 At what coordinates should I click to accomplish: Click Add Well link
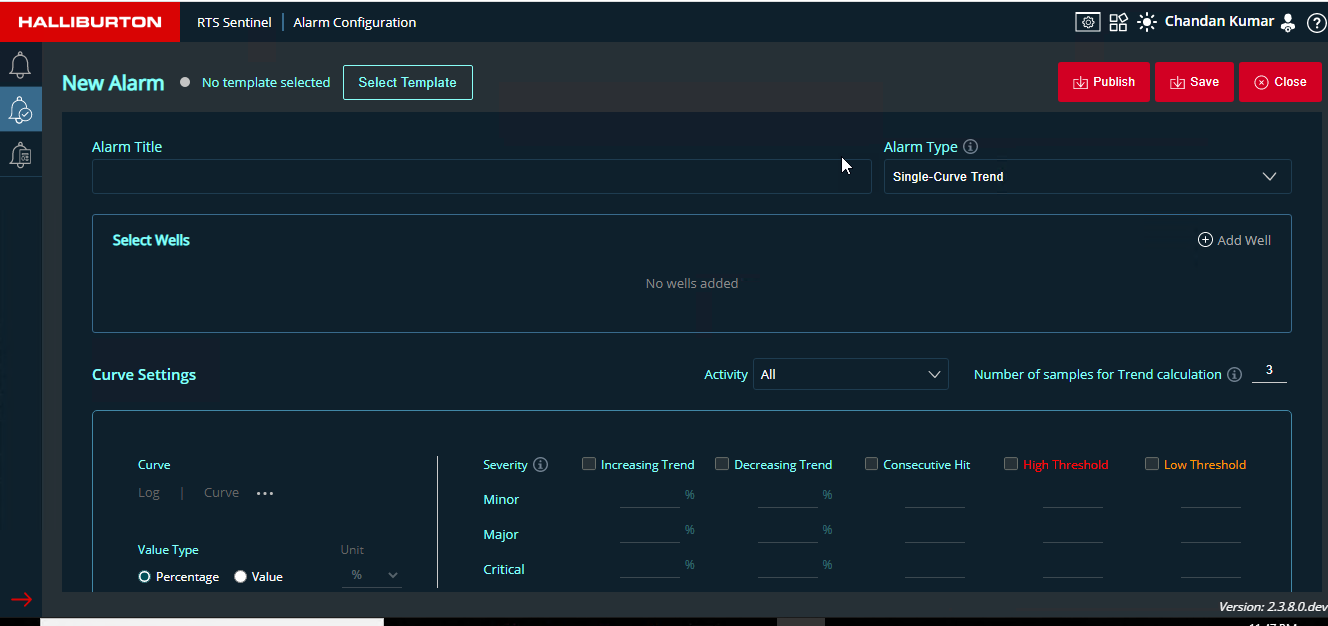tap(1234, 240)
